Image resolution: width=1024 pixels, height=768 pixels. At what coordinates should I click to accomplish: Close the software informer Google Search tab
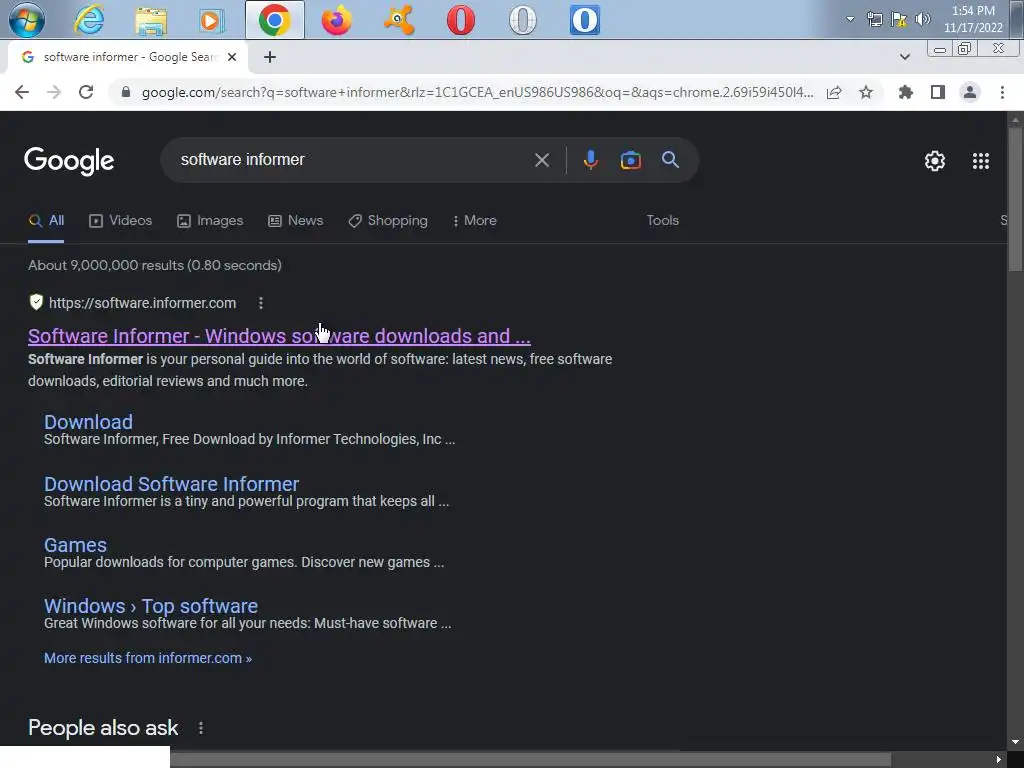(x=232, y=57)
